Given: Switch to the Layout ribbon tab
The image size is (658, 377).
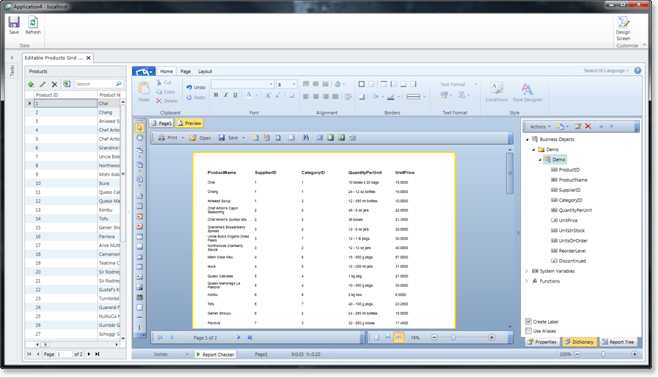Looking at the screenshot, I should (205, 71).
